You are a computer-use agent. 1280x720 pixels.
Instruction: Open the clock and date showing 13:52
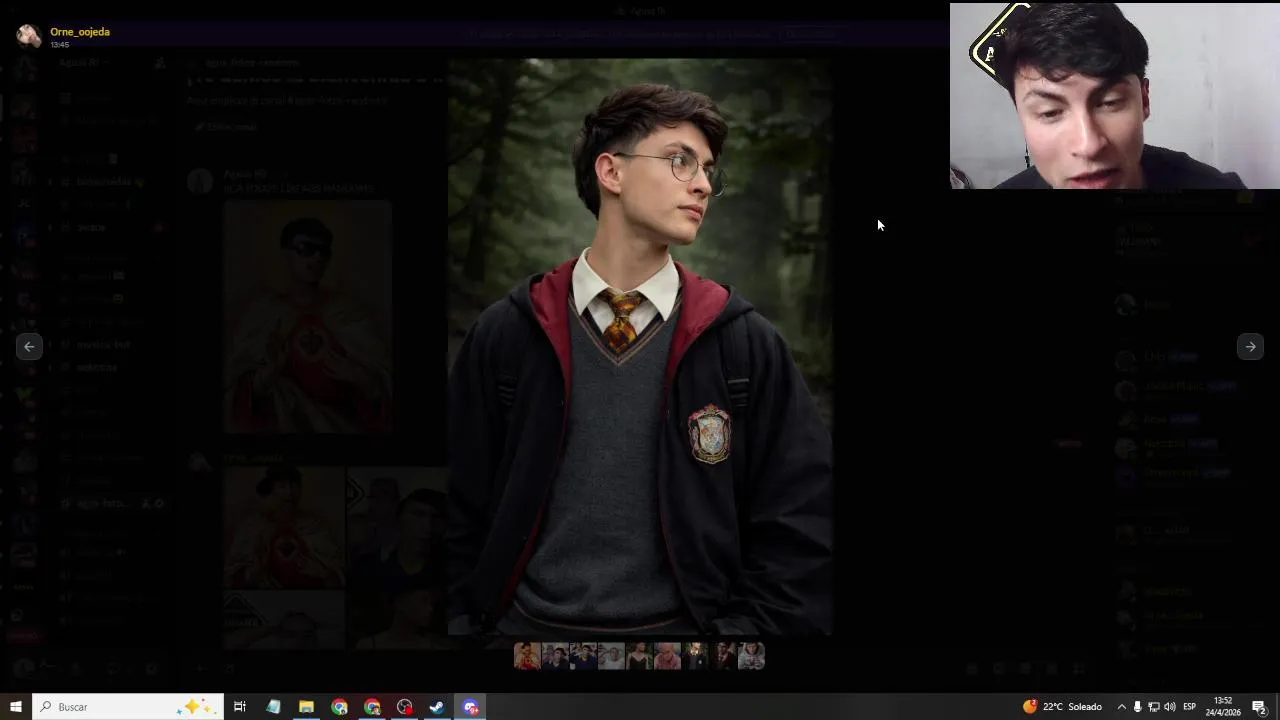click(1222, 707)
